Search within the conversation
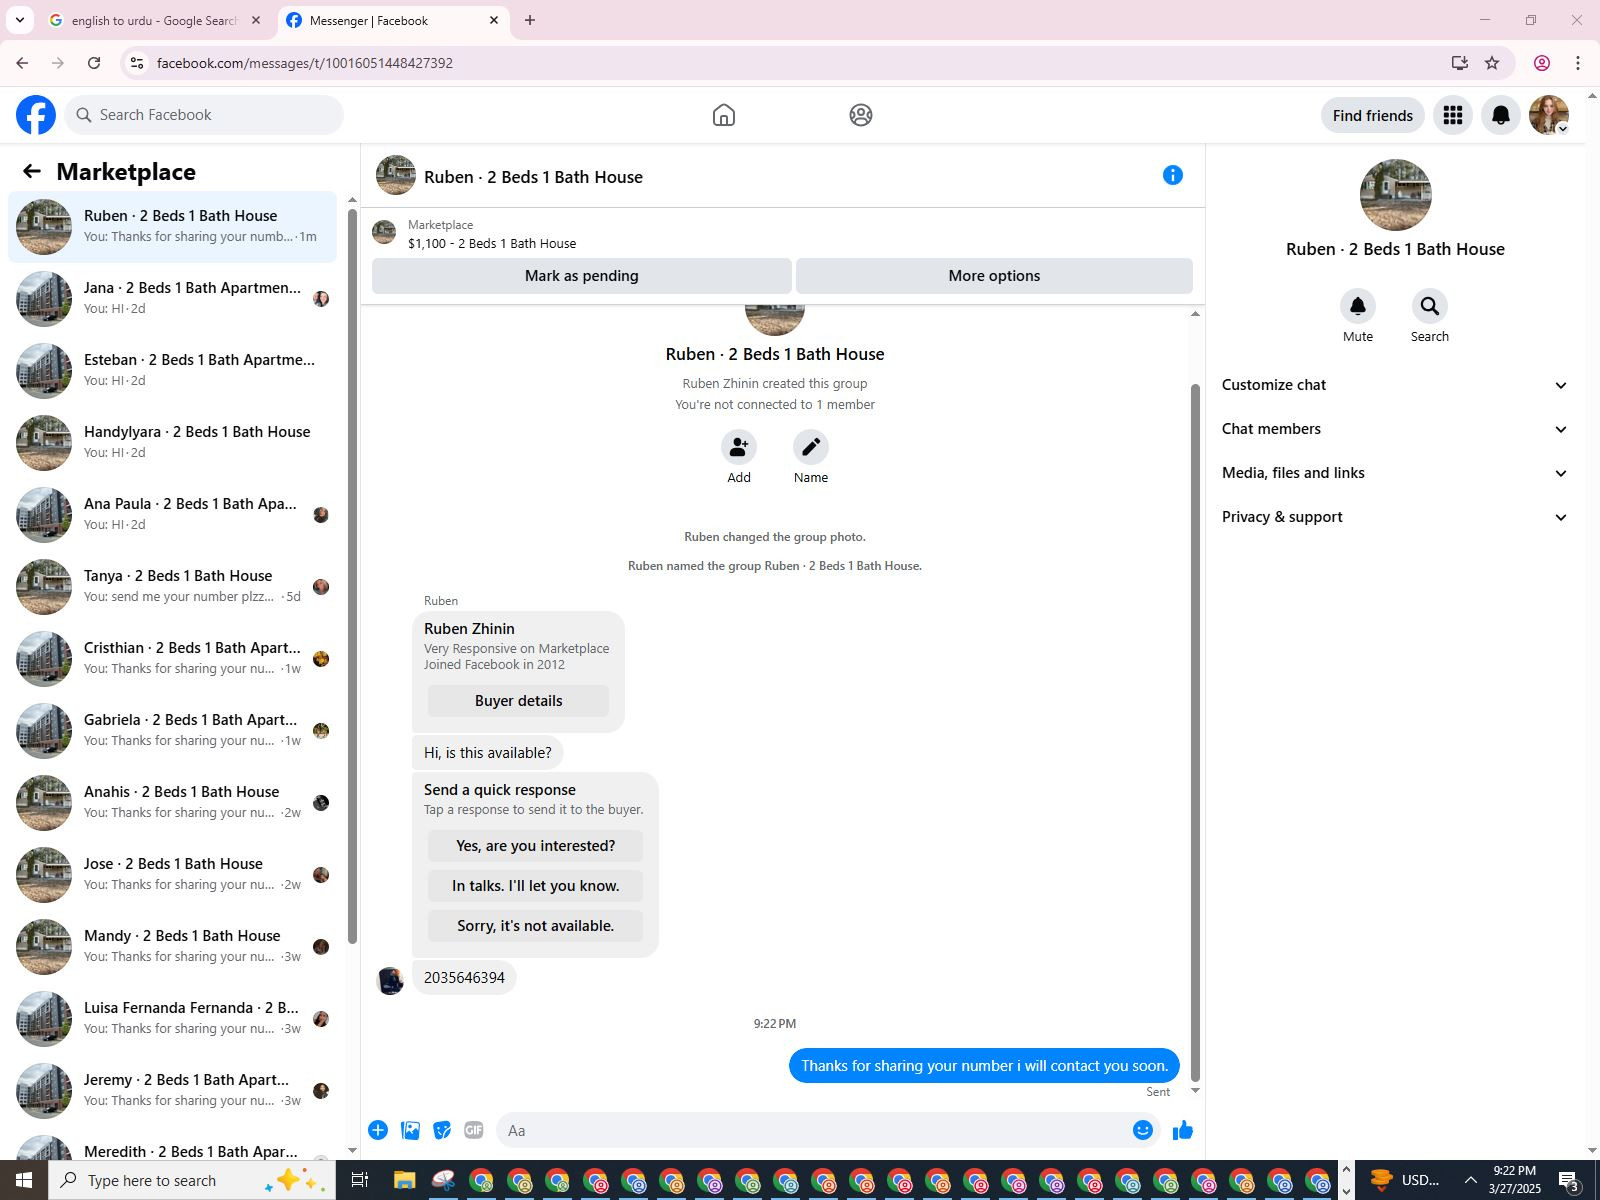This screenshot has width=1600, height=1200. coord(1430,306)
